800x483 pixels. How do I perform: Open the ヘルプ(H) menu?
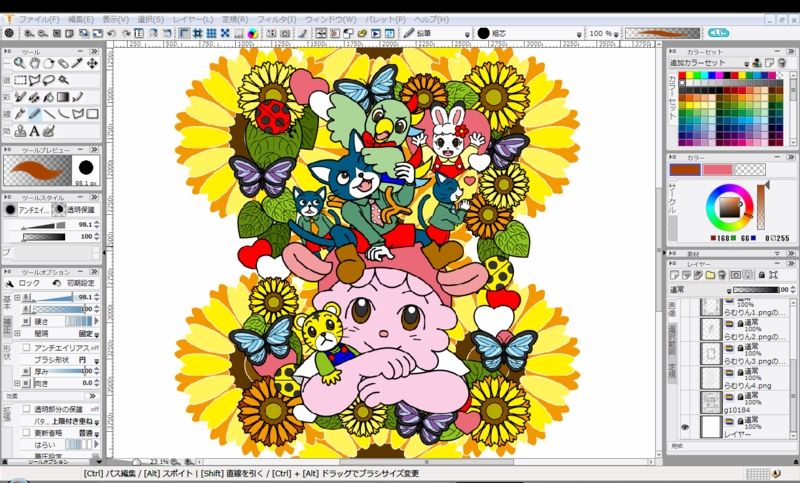[431, 19]
